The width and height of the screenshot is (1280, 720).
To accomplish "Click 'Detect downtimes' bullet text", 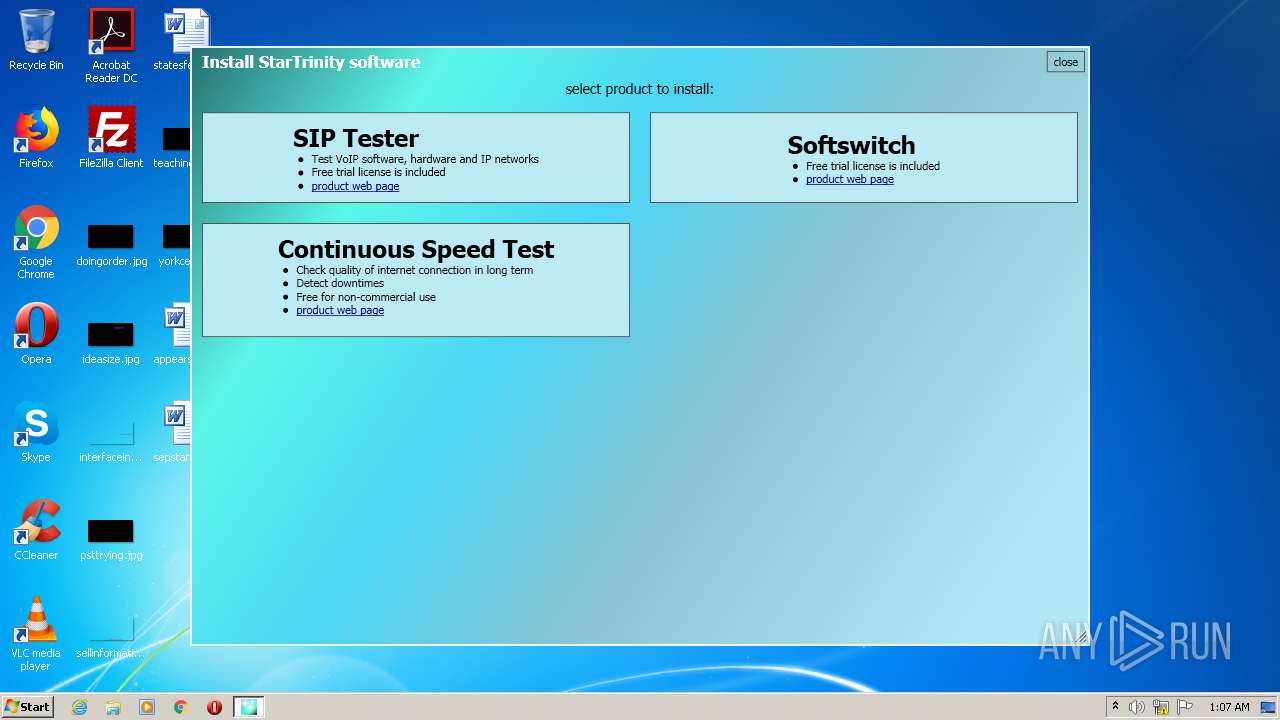I will pos(340,283).
